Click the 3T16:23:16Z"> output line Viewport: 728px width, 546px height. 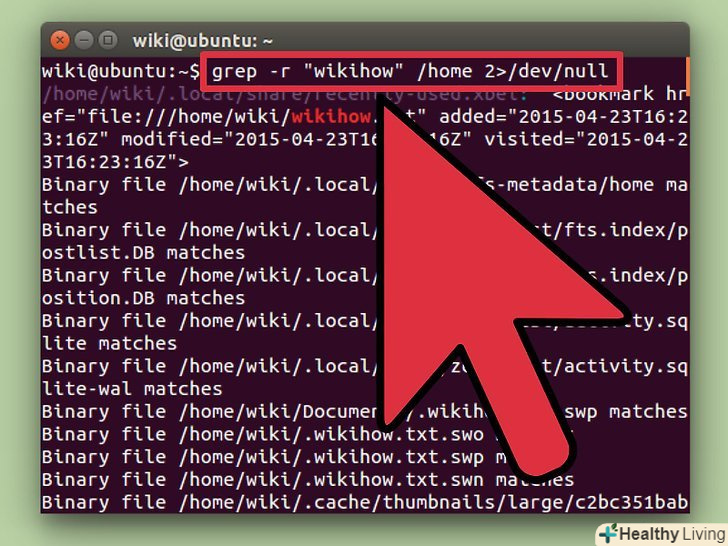(115, 162)
